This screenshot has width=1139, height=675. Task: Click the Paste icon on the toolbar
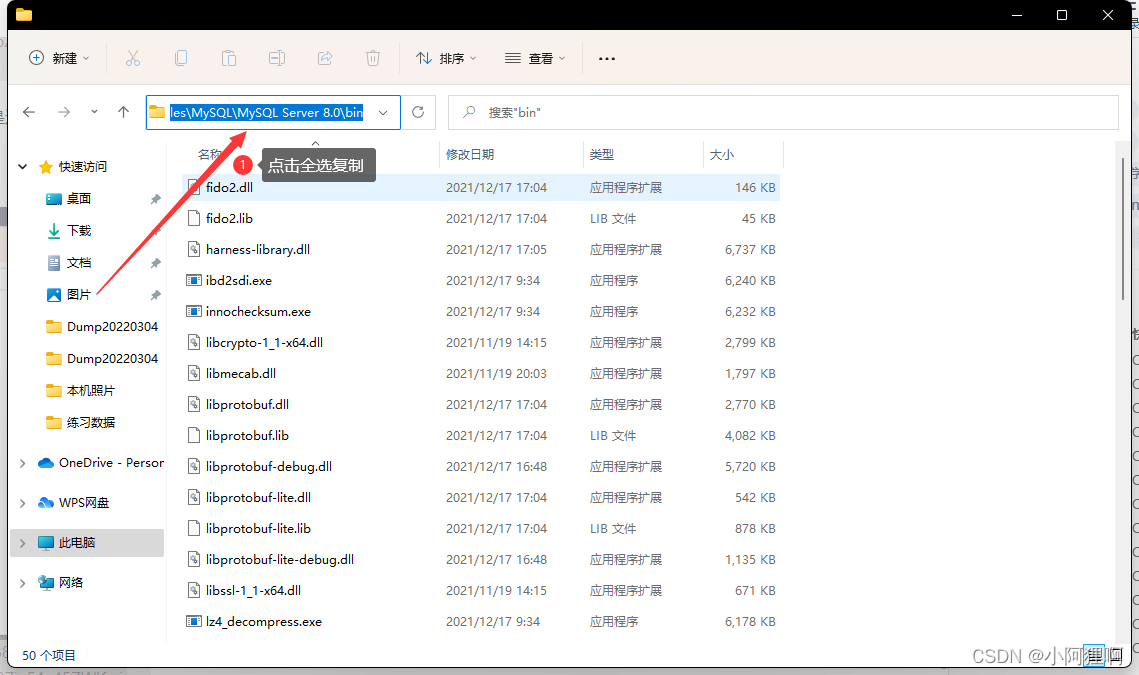pyautogui.click(x=229, y=58)
